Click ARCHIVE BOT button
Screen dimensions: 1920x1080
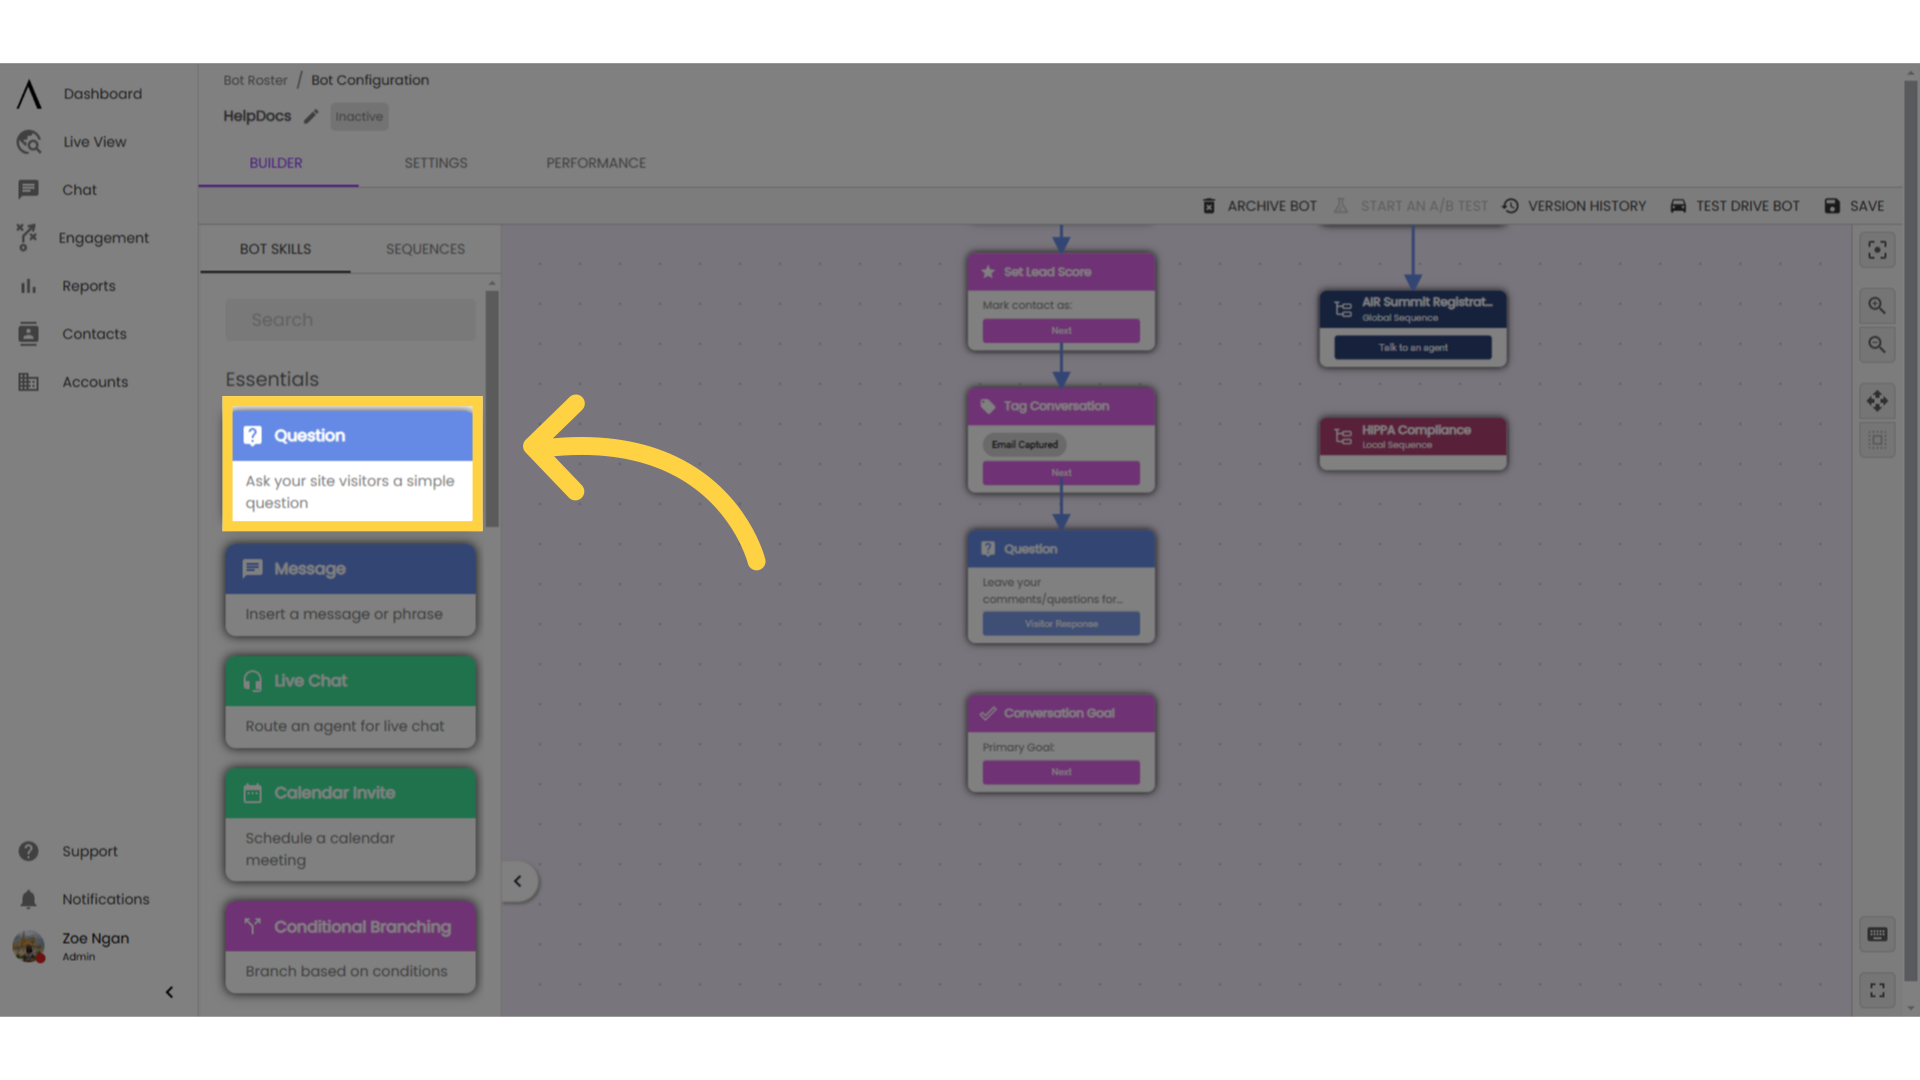point(1258,206)
